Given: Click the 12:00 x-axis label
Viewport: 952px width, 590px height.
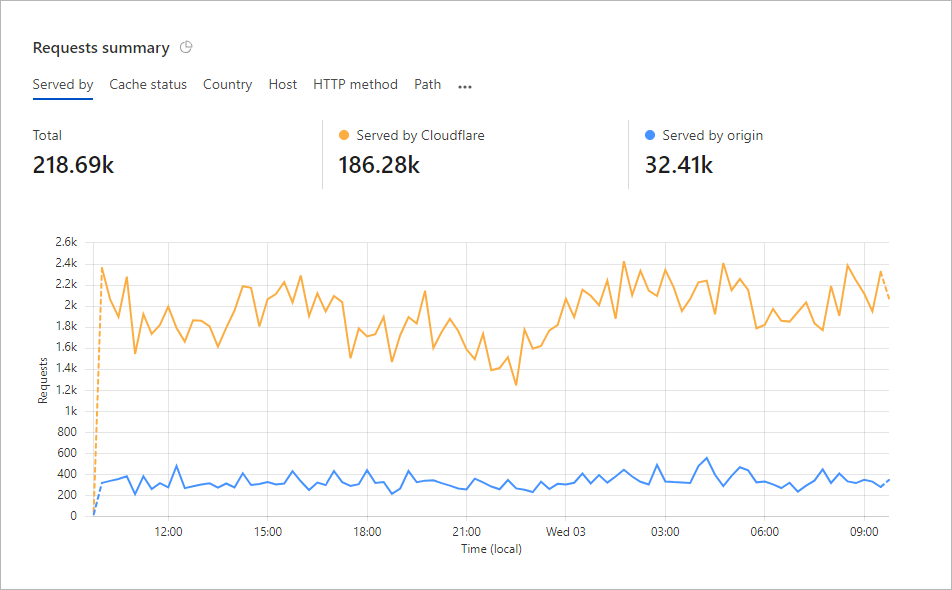Looking at the screenshot, I should (x=168, y=532).
